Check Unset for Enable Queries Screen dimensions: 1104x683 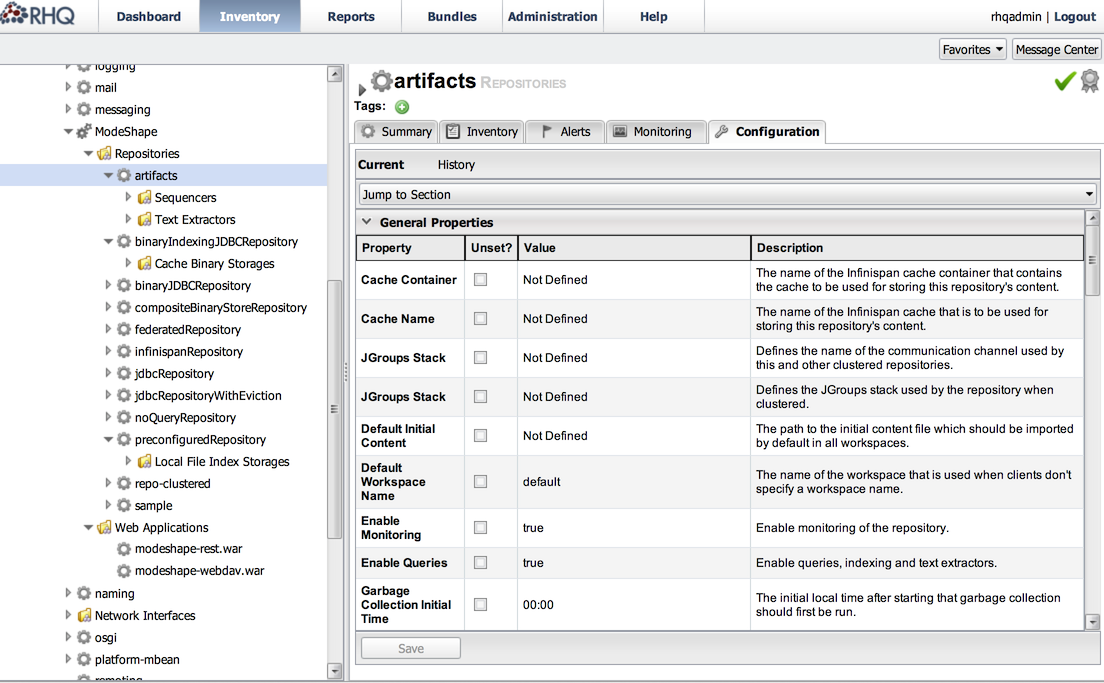480,563
